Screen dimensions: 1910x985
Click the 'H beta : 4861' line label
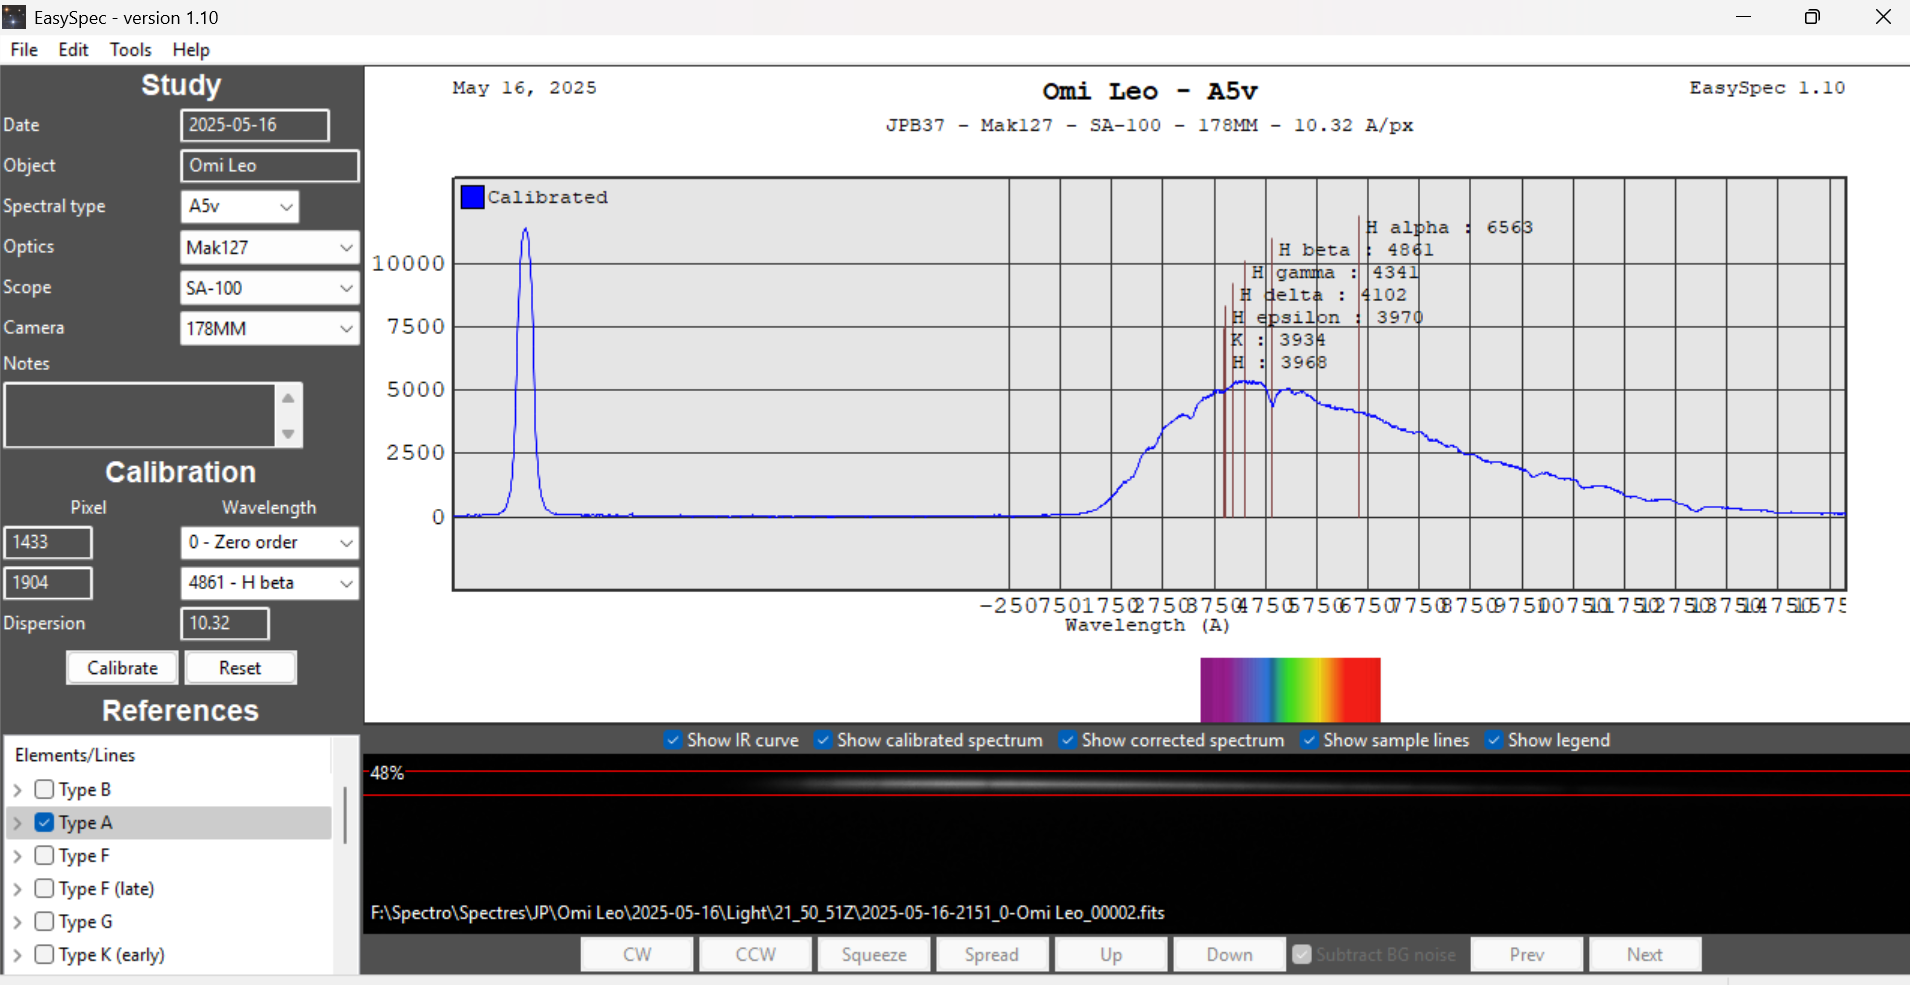pos(1356,250)
